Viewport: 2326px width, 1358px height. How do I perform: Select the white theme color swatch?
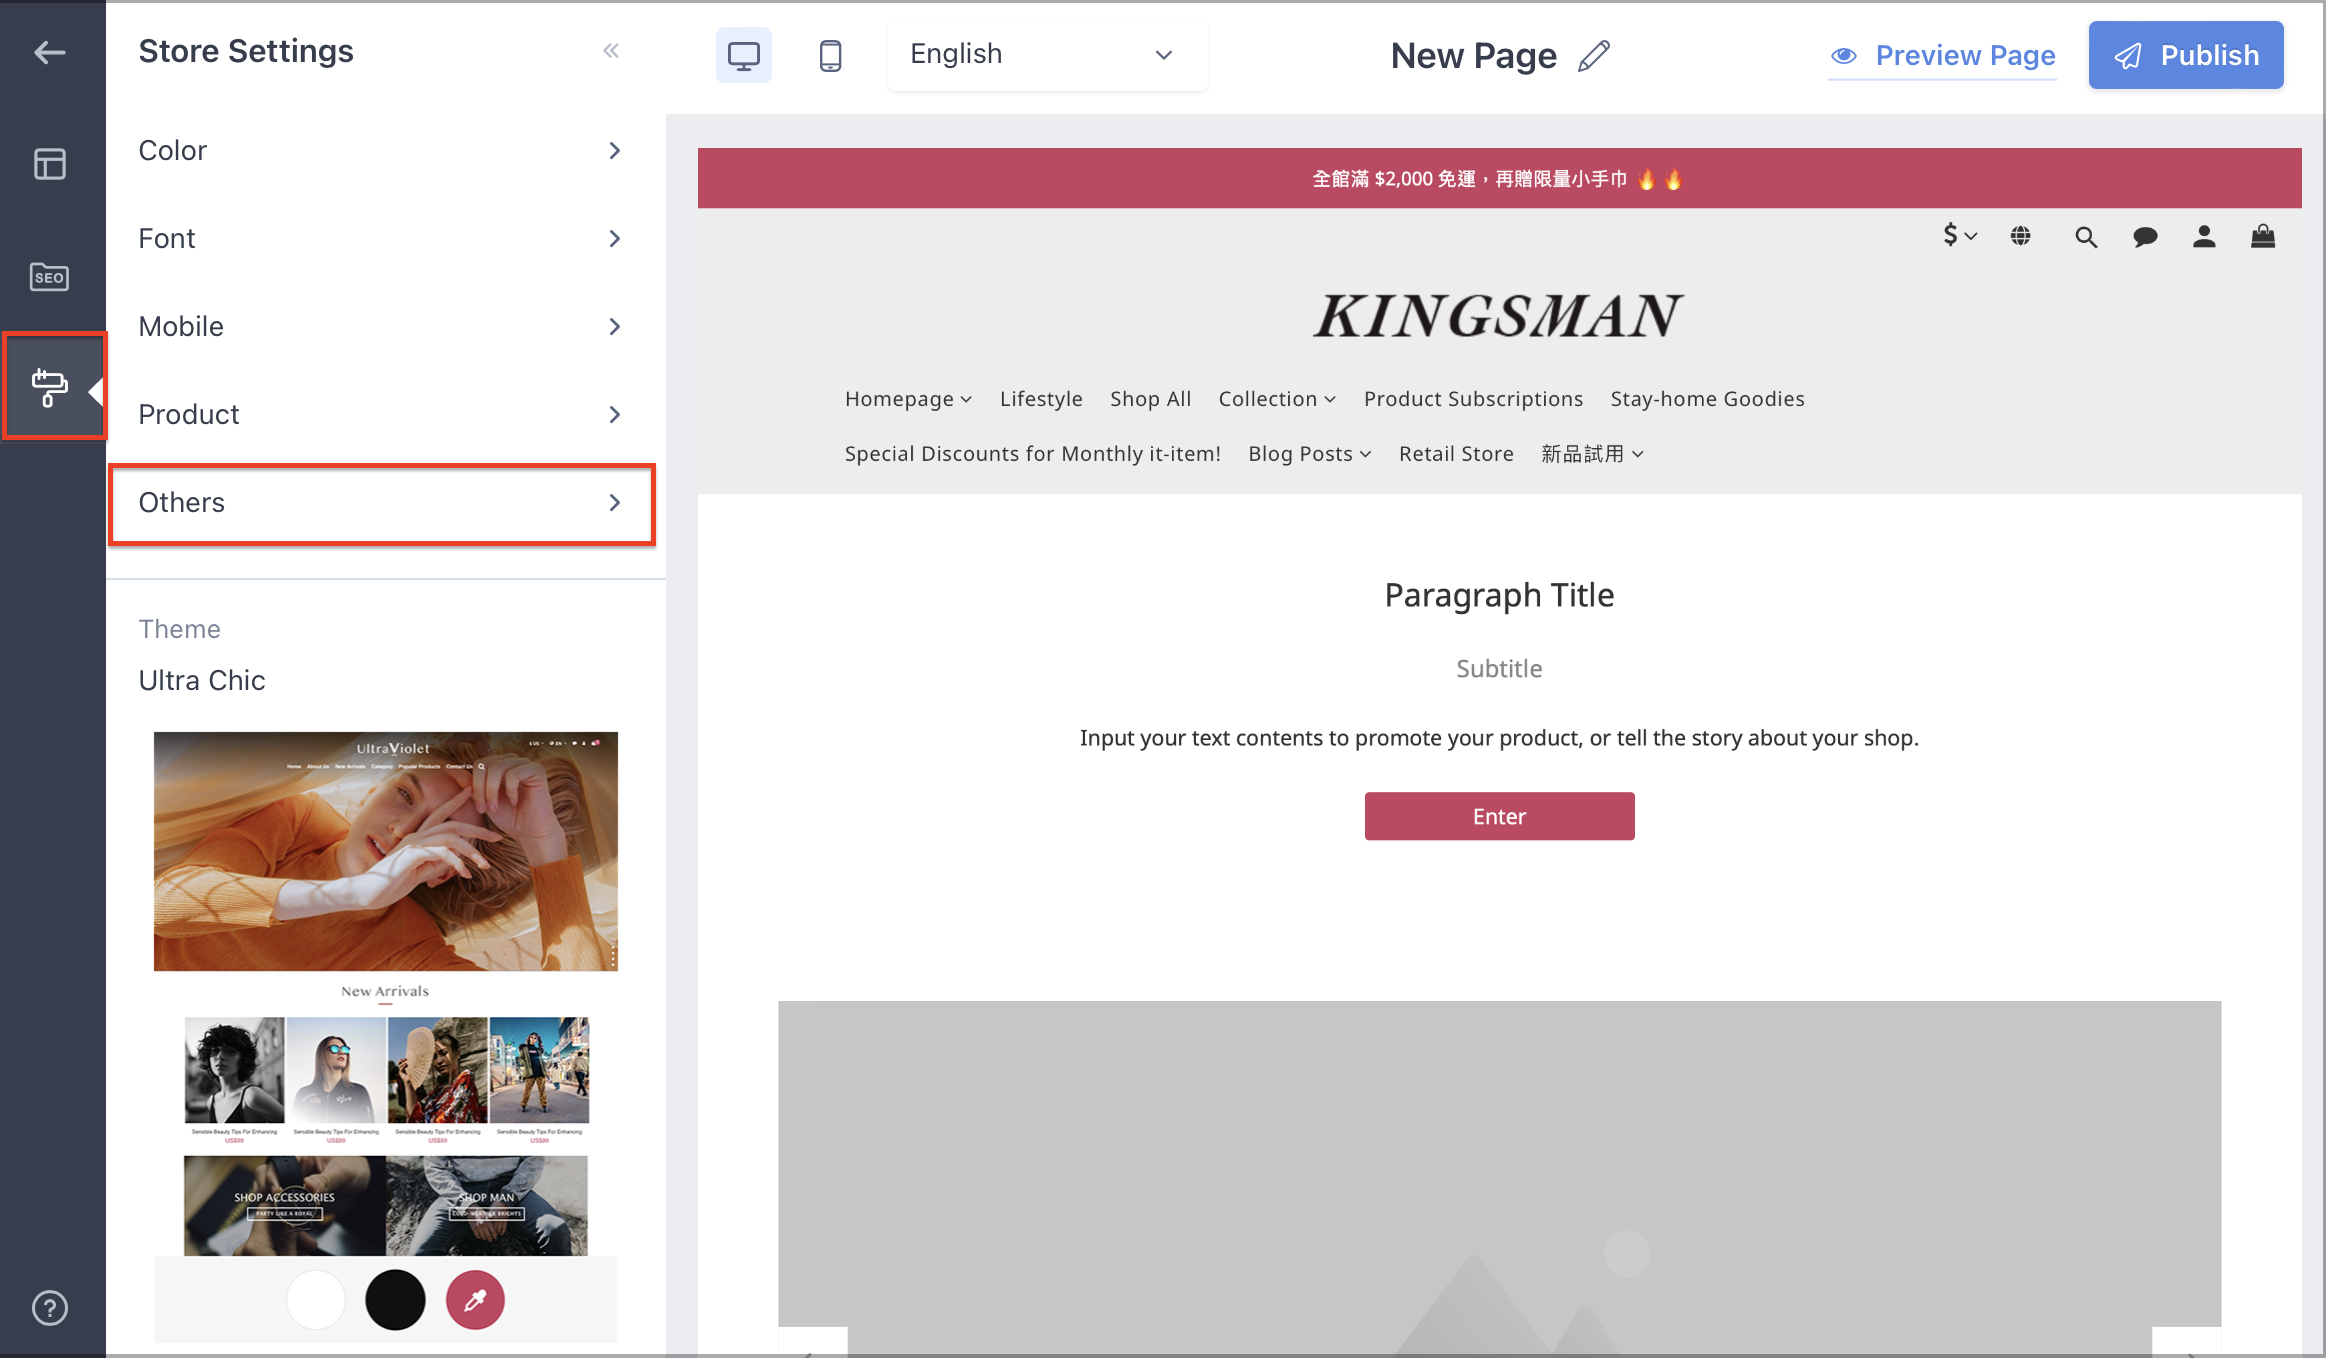316,1300
